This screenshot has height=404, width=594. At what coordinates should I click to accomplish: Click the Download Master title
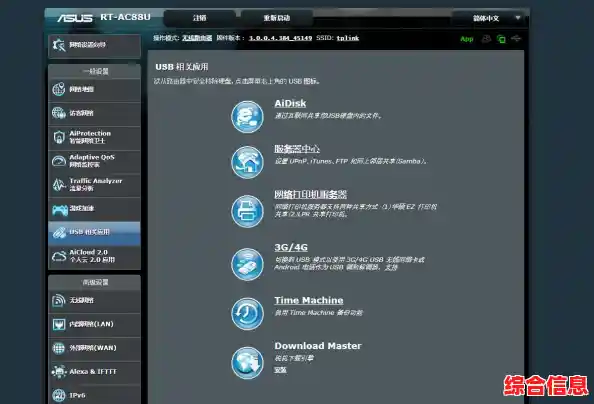[318, 346]
